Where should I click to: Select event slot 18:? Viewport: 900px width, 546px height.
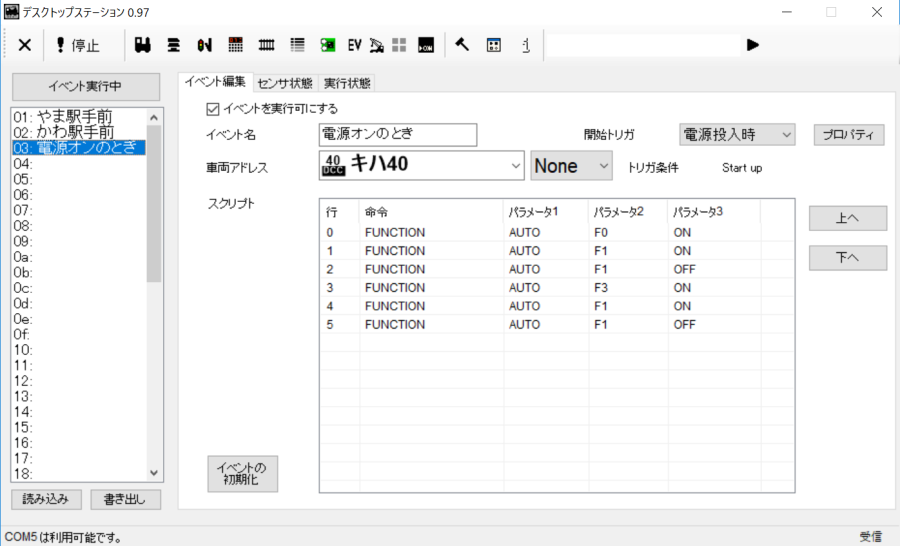click(79, 474)
